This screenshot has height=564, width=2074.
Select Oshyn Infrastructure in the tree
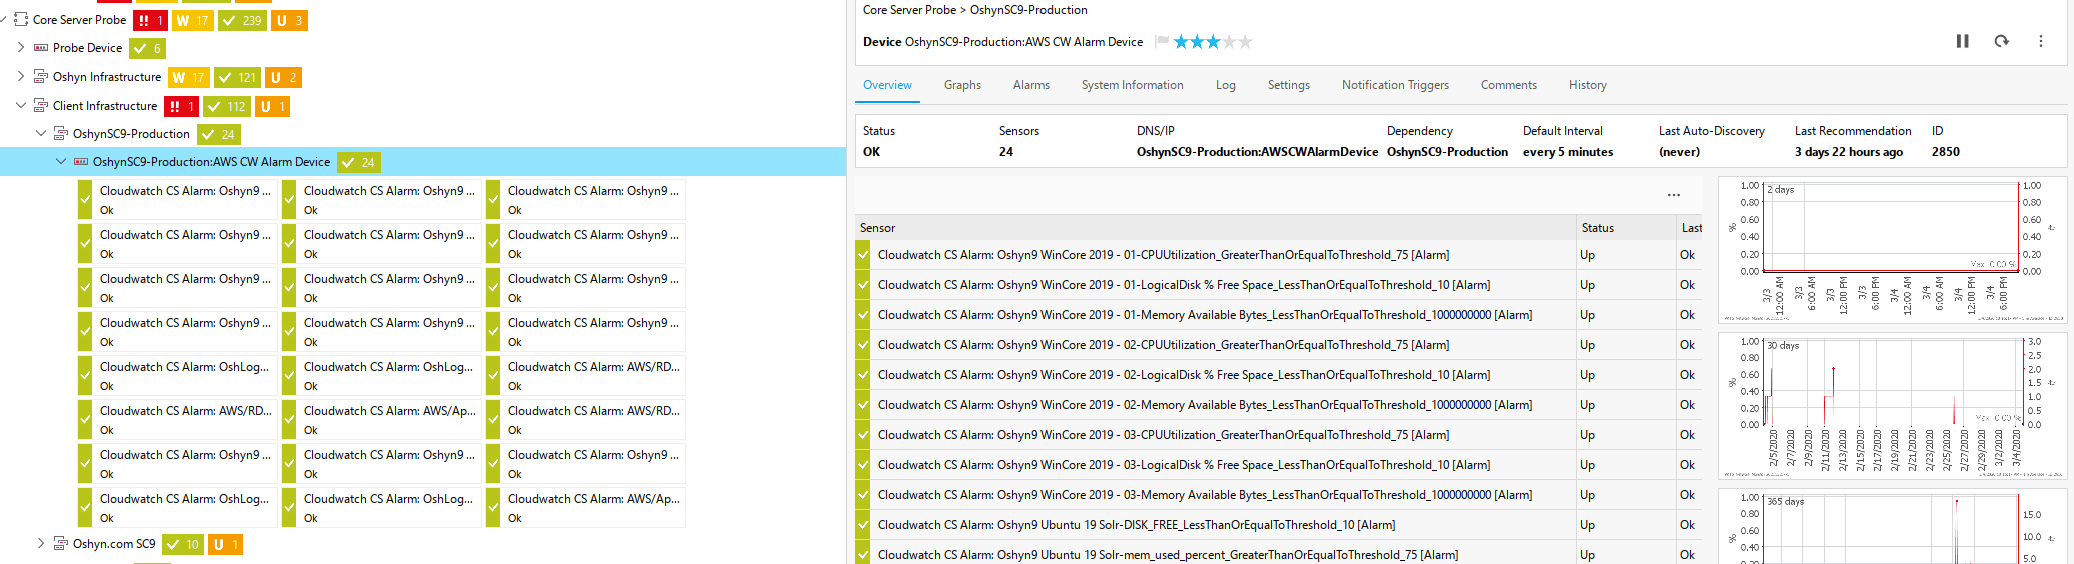click(107, 77)
